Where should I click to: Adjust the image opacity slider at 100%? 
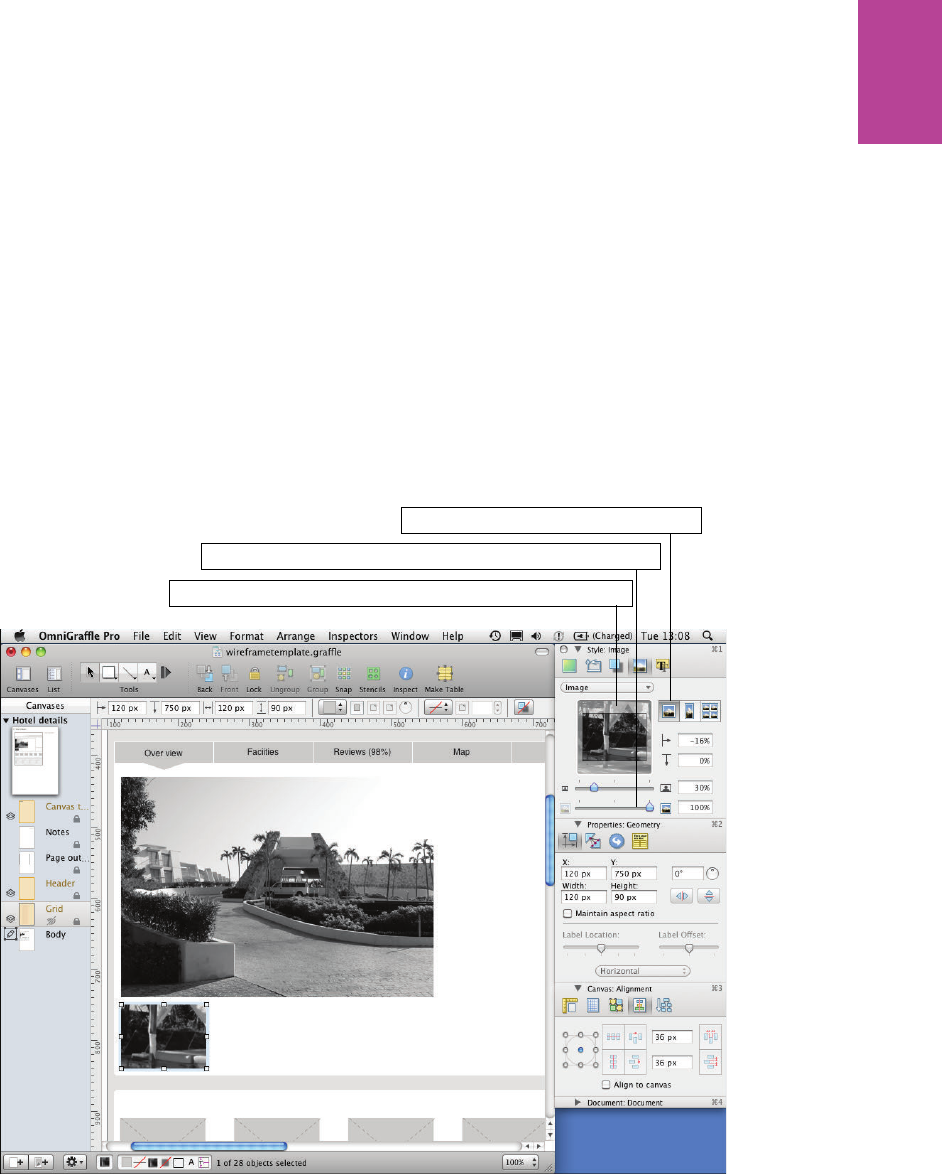click(x=649, y=807)
